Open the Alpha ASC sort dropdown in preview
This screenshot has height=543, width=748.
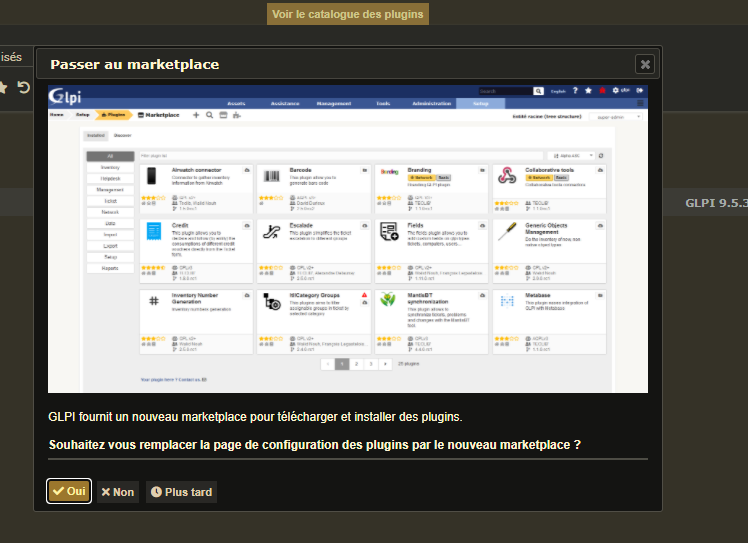click(572, 156)
